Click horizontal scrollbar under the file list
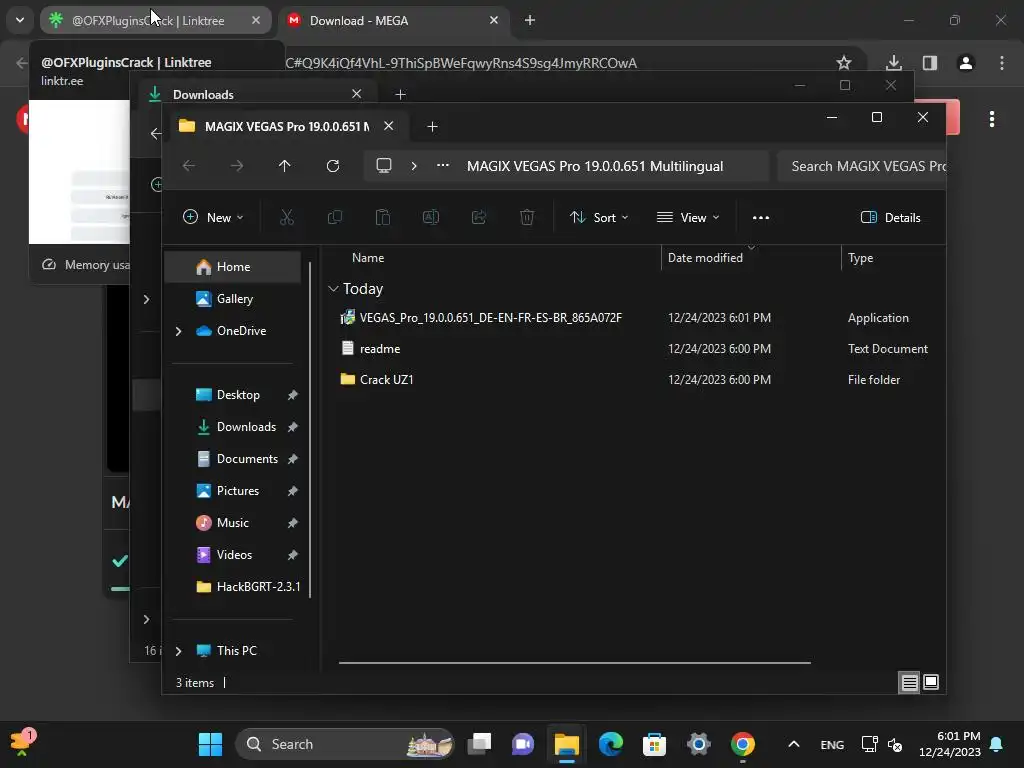 (575, 662)
